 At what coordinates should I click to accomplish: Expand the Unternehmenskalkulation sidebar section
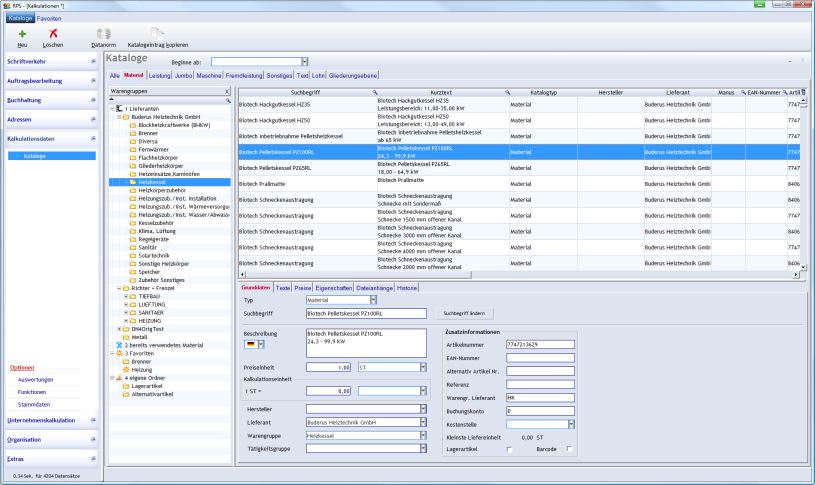pos(93,420)
